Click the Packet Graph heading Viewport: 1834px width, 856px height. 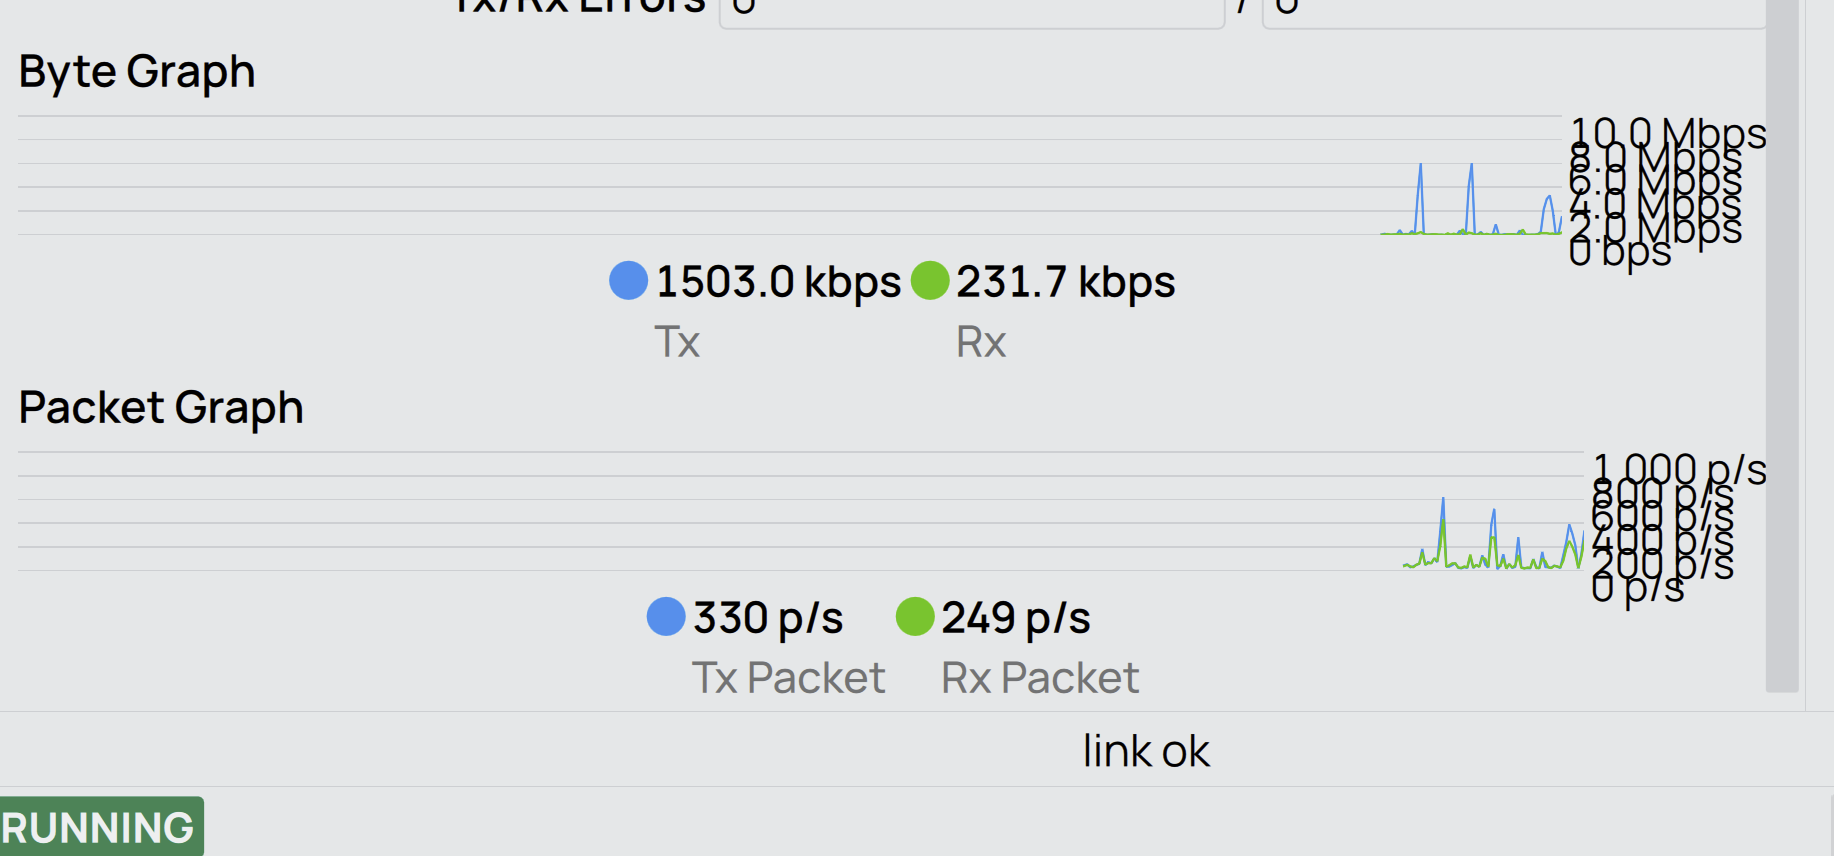[x=161, y=408]
